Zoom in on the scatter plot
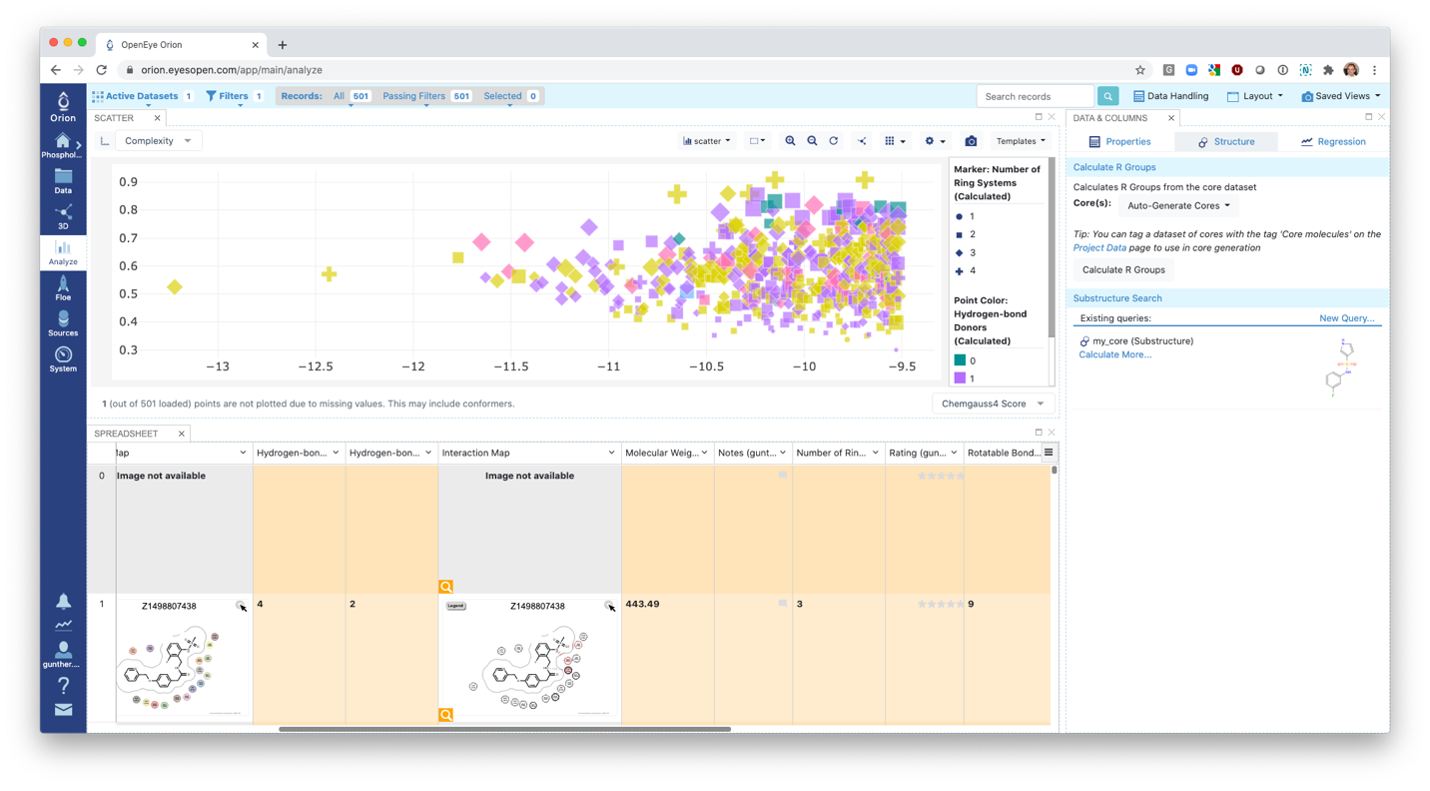This screenshot has width=1430, height=791. point(790,141)
